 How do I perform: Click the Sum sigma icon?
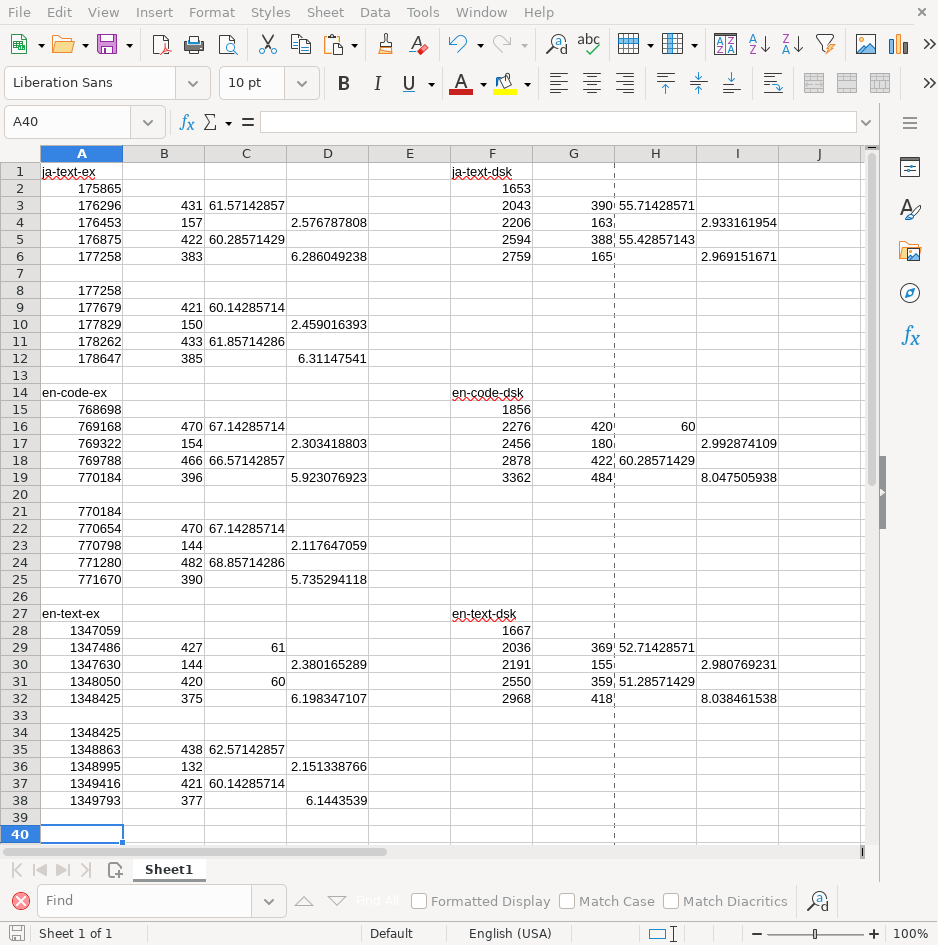tap(210, 122)
